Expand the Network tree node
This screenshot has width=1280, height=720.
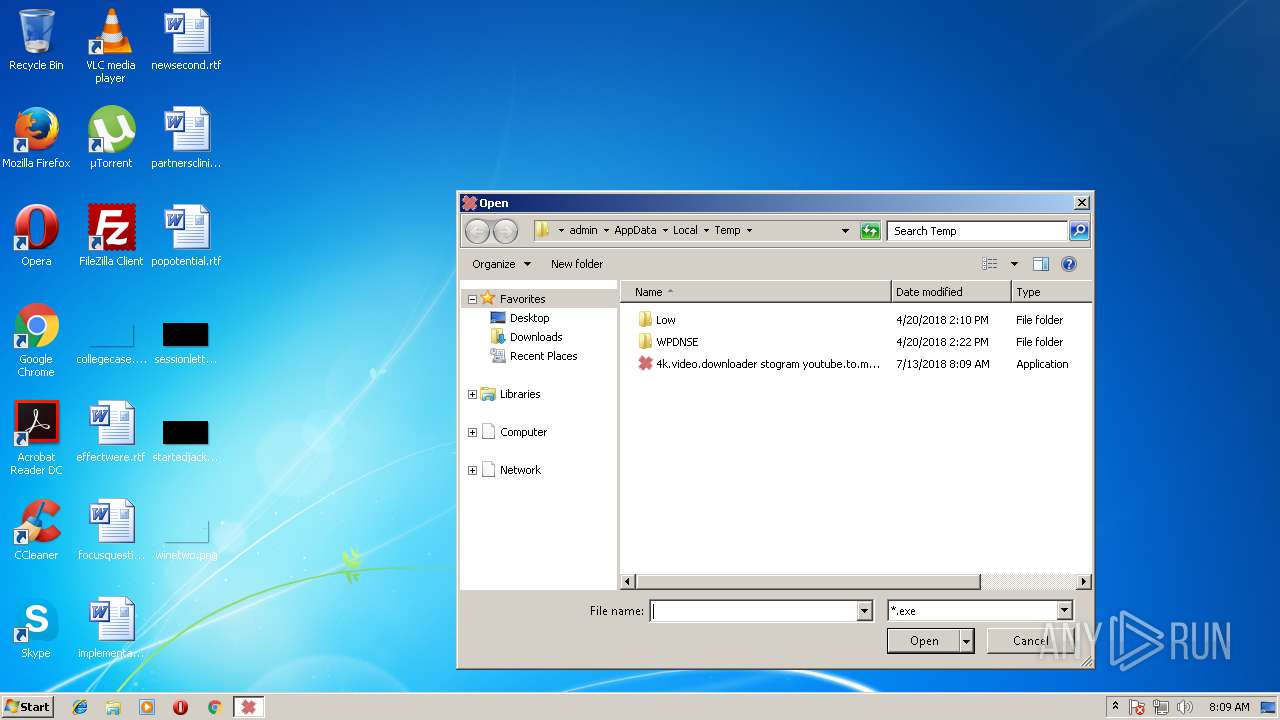pos(472,470)
